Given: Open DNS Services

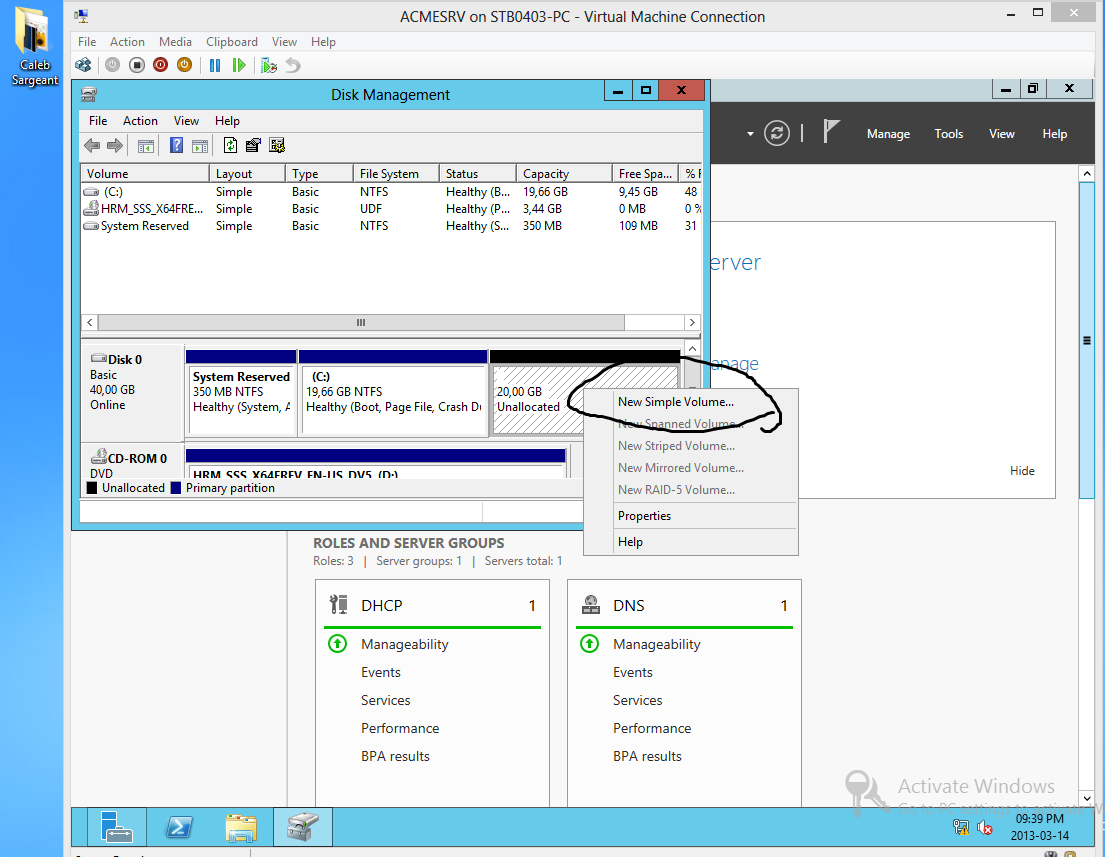Looking at the screenshot, I should [x=637, y=701].
